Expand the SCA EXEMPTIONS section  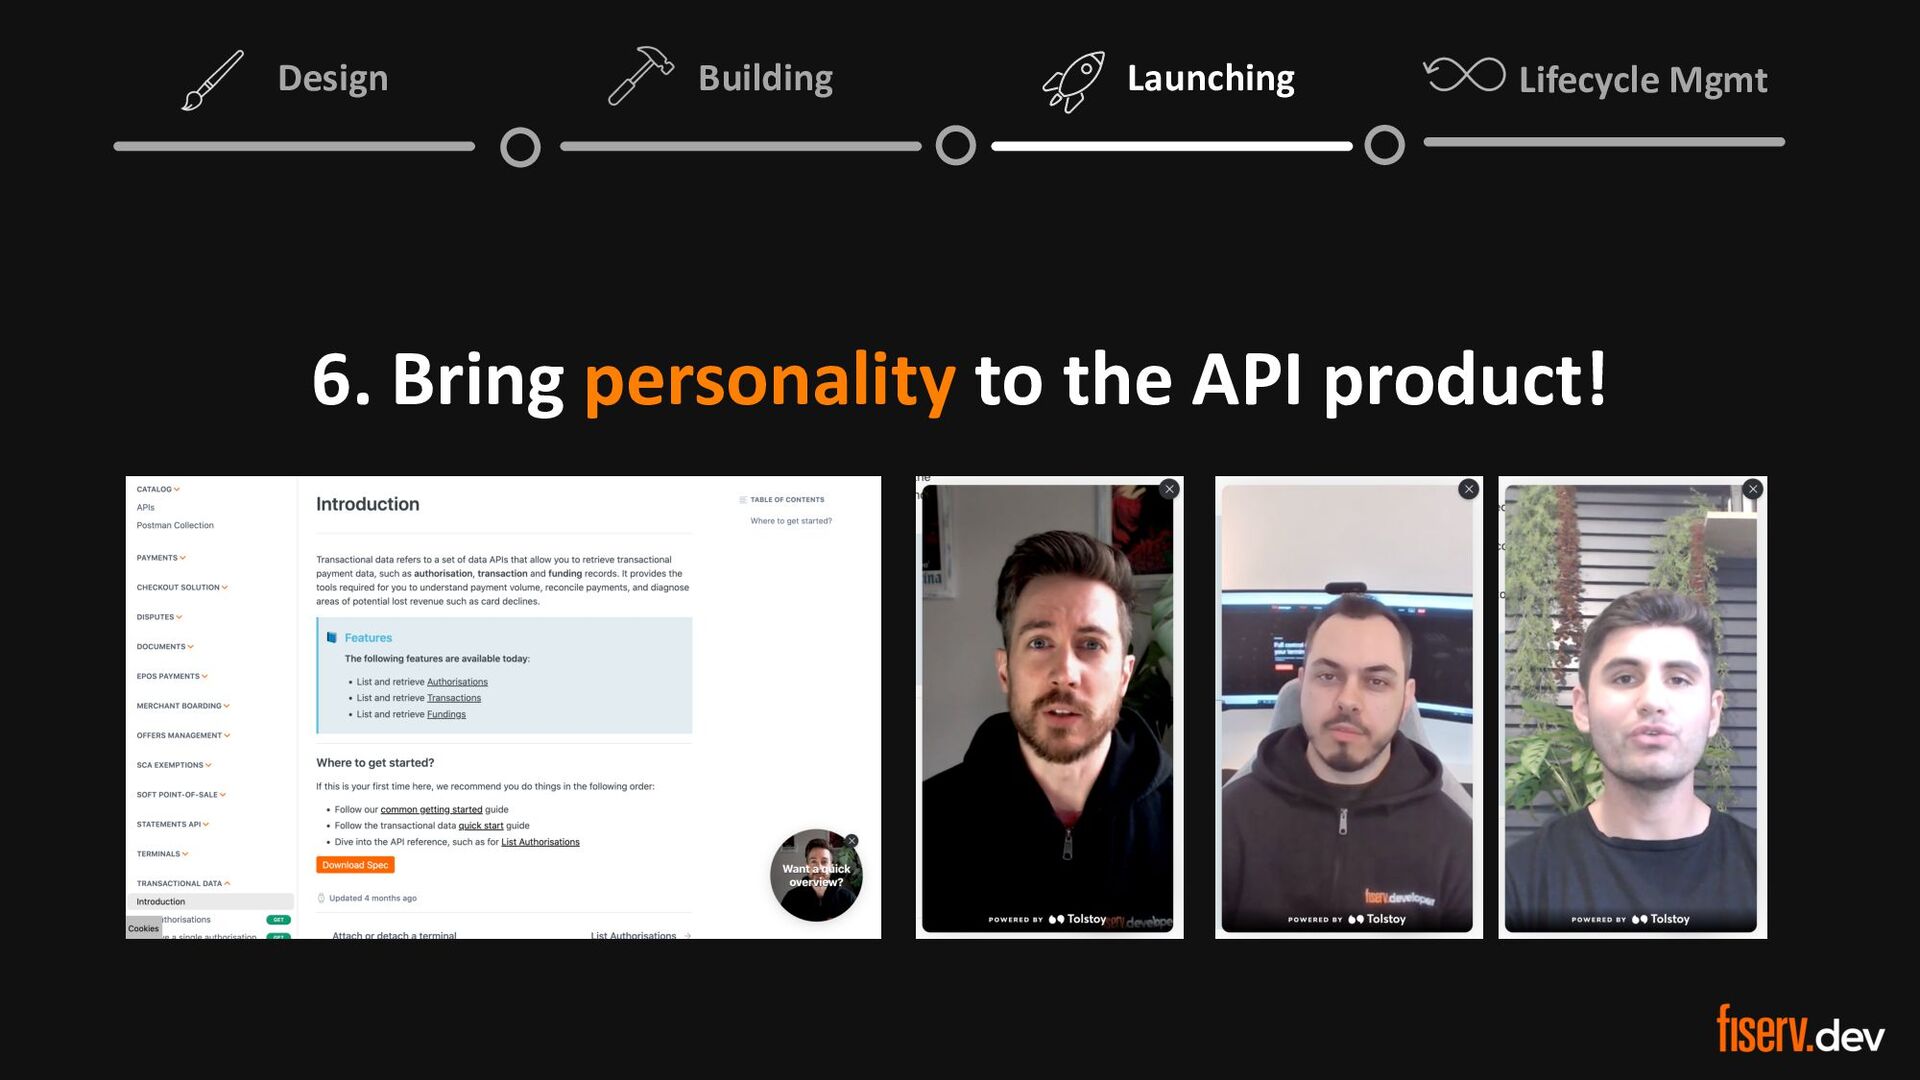[x=174, y=765]
